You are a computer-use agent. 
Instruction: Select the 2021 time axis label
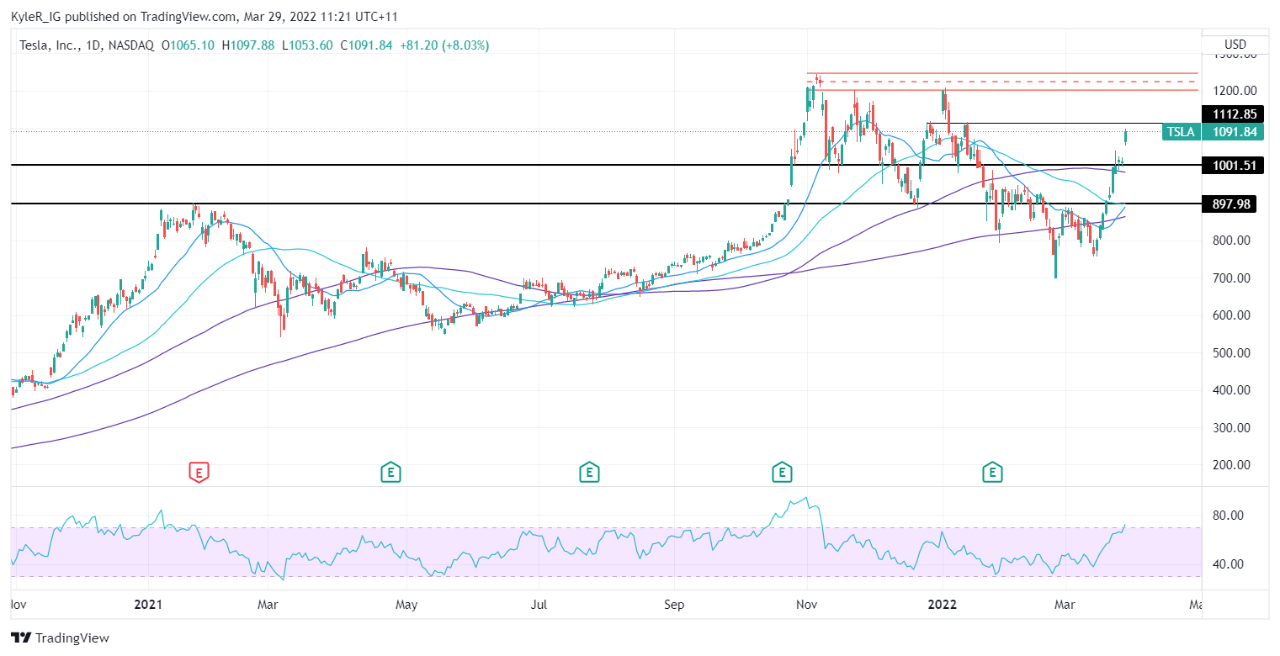149,604
